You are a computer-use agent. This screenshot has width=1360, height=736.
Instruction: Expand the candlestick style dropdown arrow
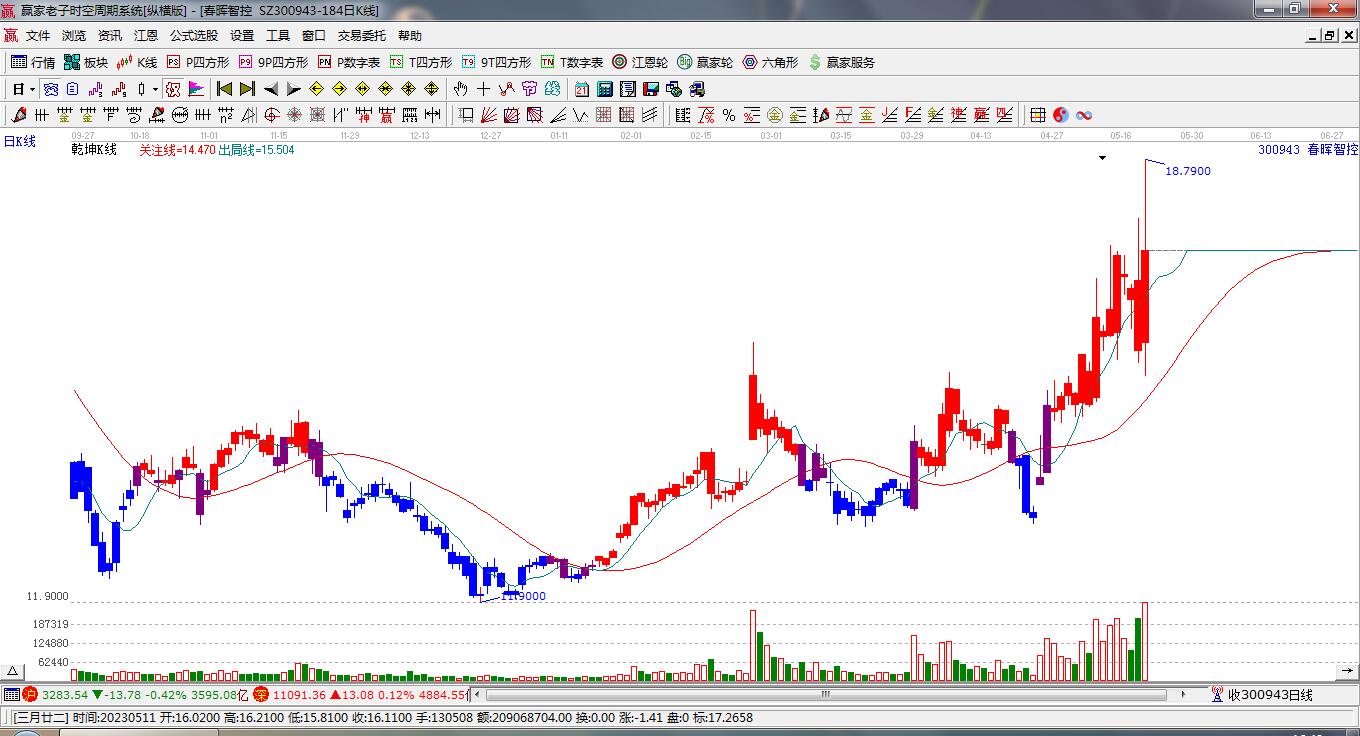click(155, 89)
